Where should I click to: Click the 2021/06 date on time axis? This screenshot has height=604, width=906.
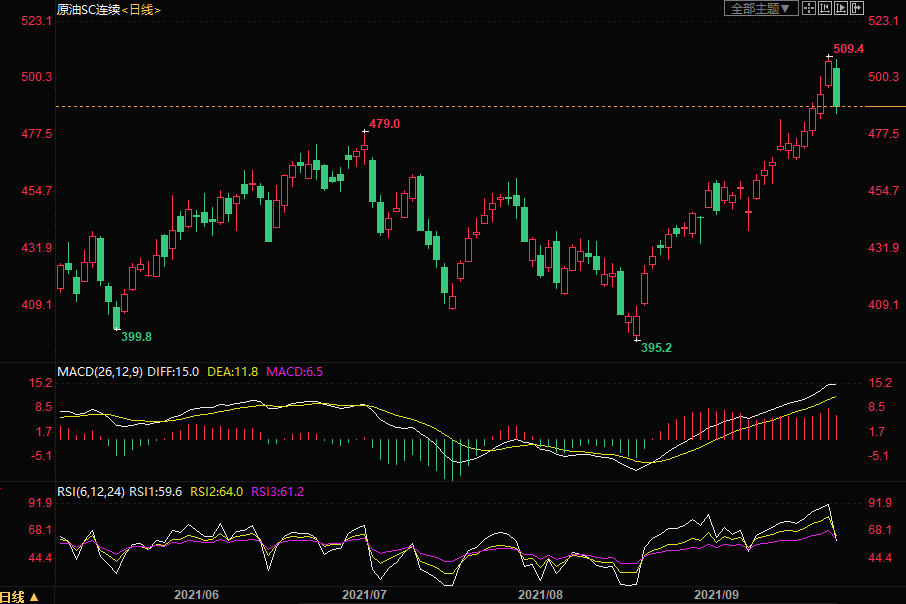tap(196, 594)
